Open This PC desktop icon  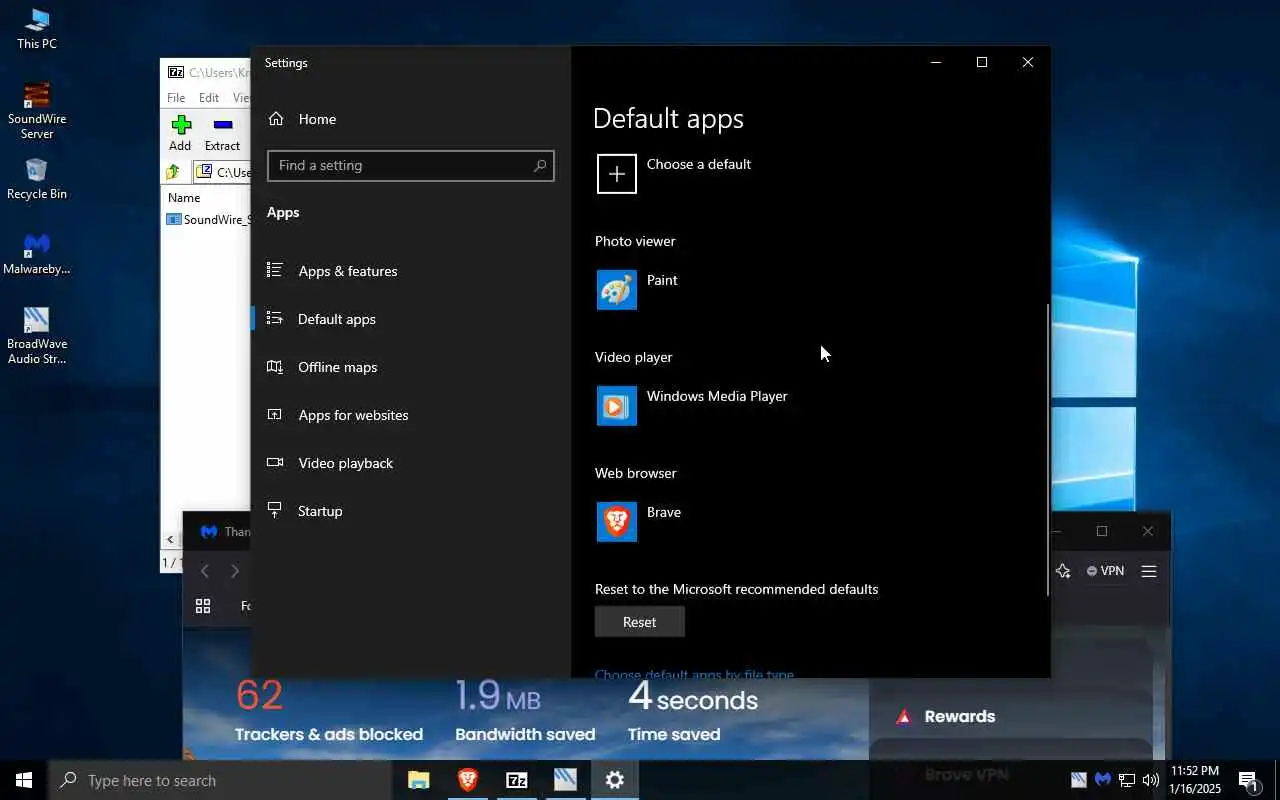point(37,28)
